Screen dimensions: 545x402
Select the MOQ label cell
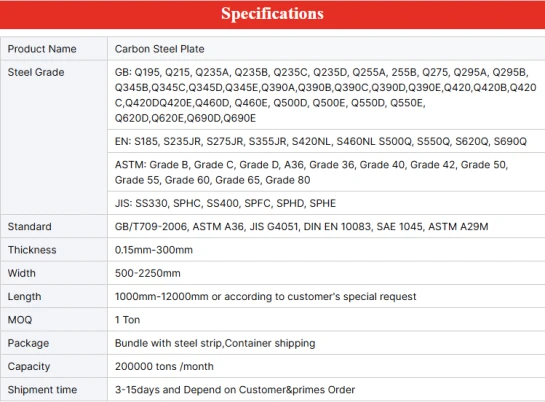(x=54, y=320)
